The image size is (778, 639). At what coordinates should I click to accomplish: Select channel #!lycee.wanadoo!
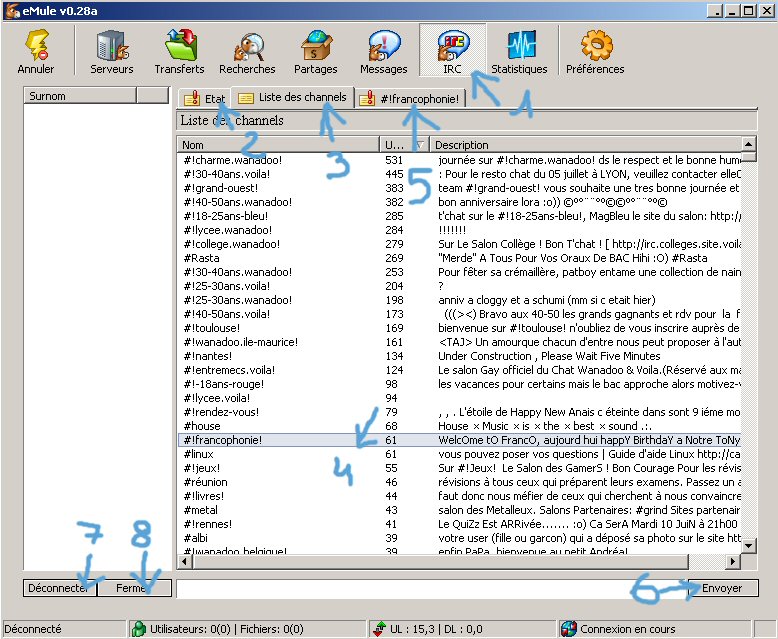[x=459, y=230]
